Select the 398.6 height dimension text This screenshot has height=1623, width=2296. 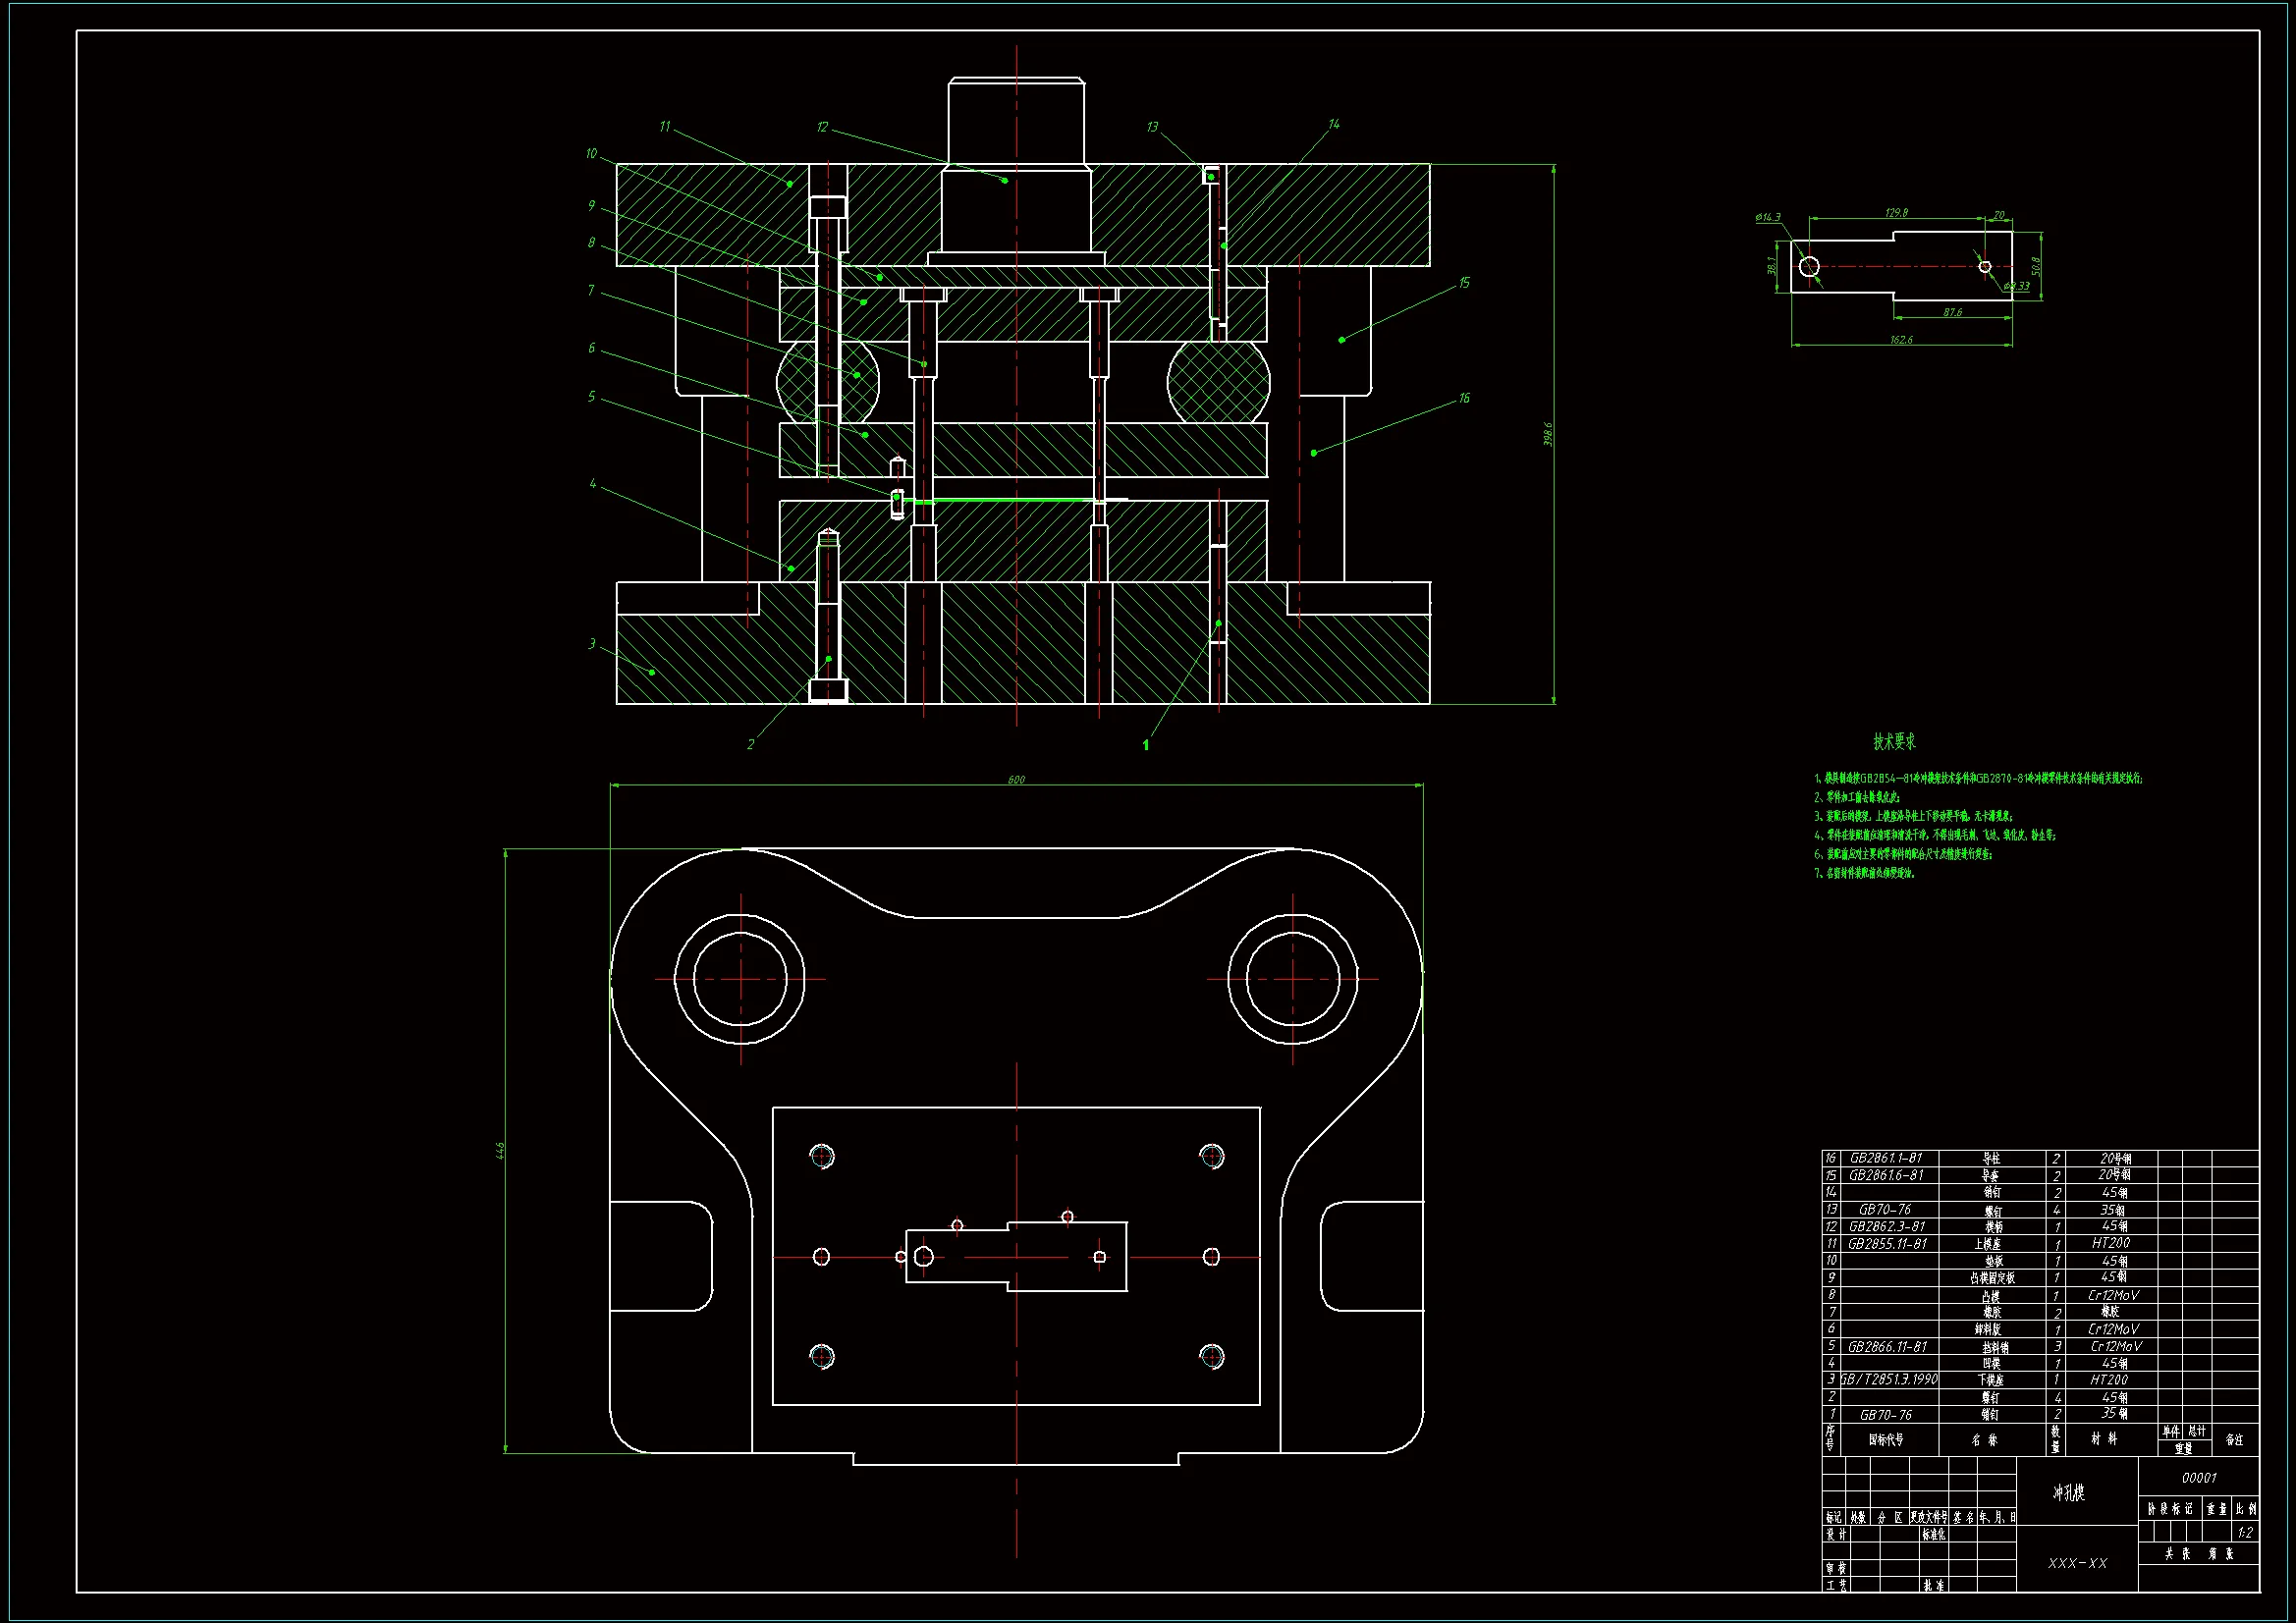click(x=1548, y=434)
